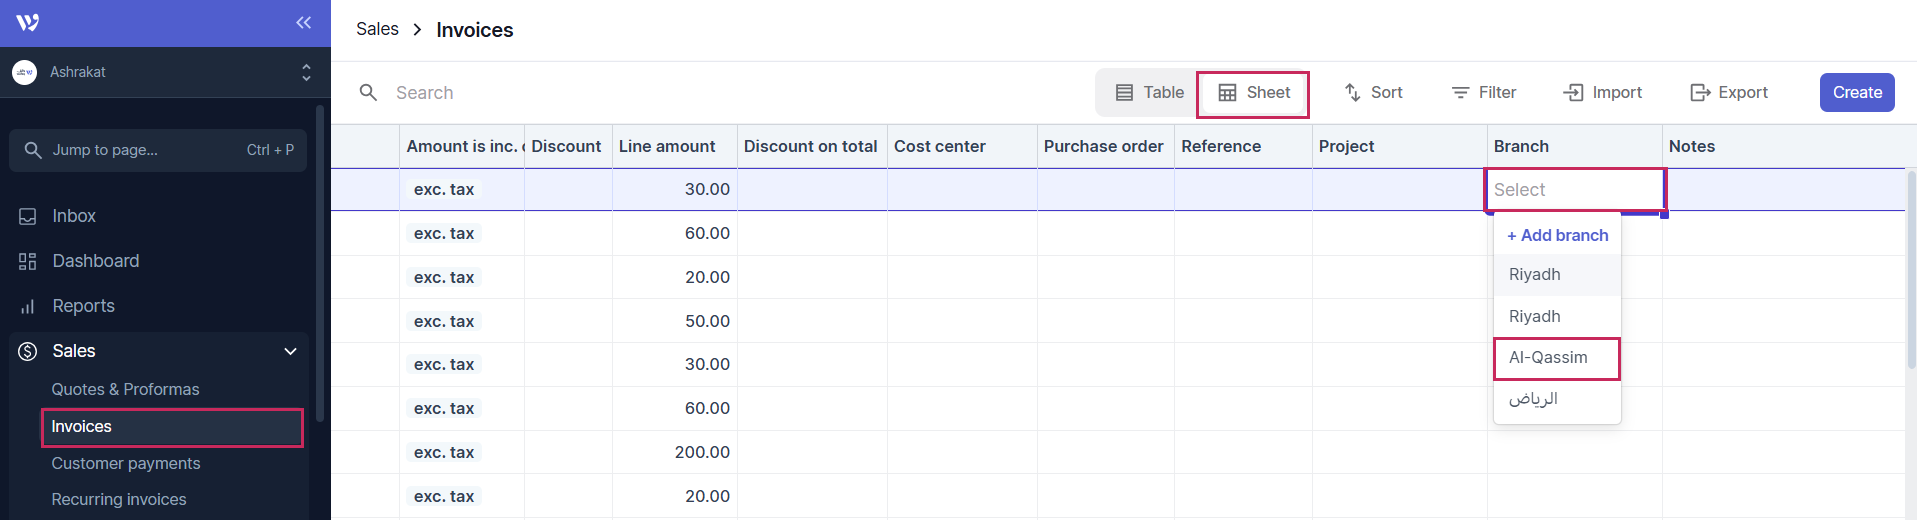Click the Add branch link
The height and width of the screenshot is (520, 1917).
(x=1557, y=235)
